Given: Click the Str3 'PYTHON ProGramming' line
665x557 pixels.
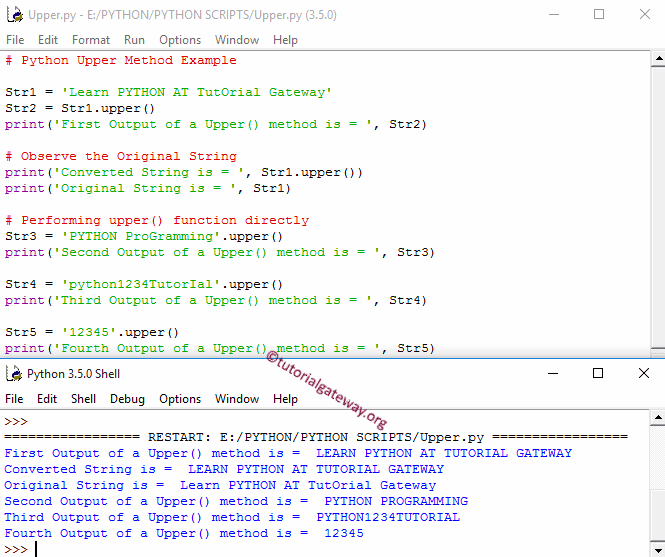Looking at the screenshot, I should point(144,236).
